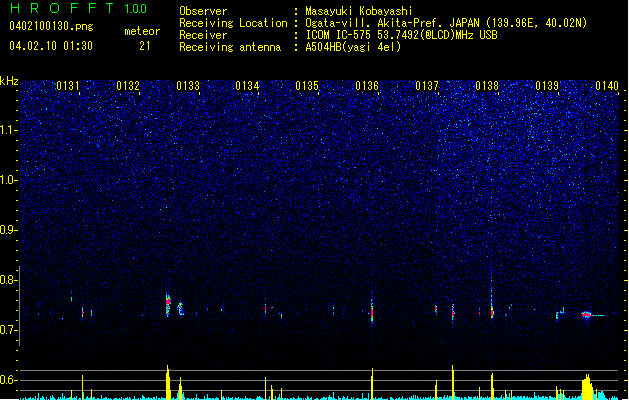This screenshot has width=629, height=400.
Task: Click the yellow power spike at 0136
Action: pyautogui.click(x=372, y=383)
